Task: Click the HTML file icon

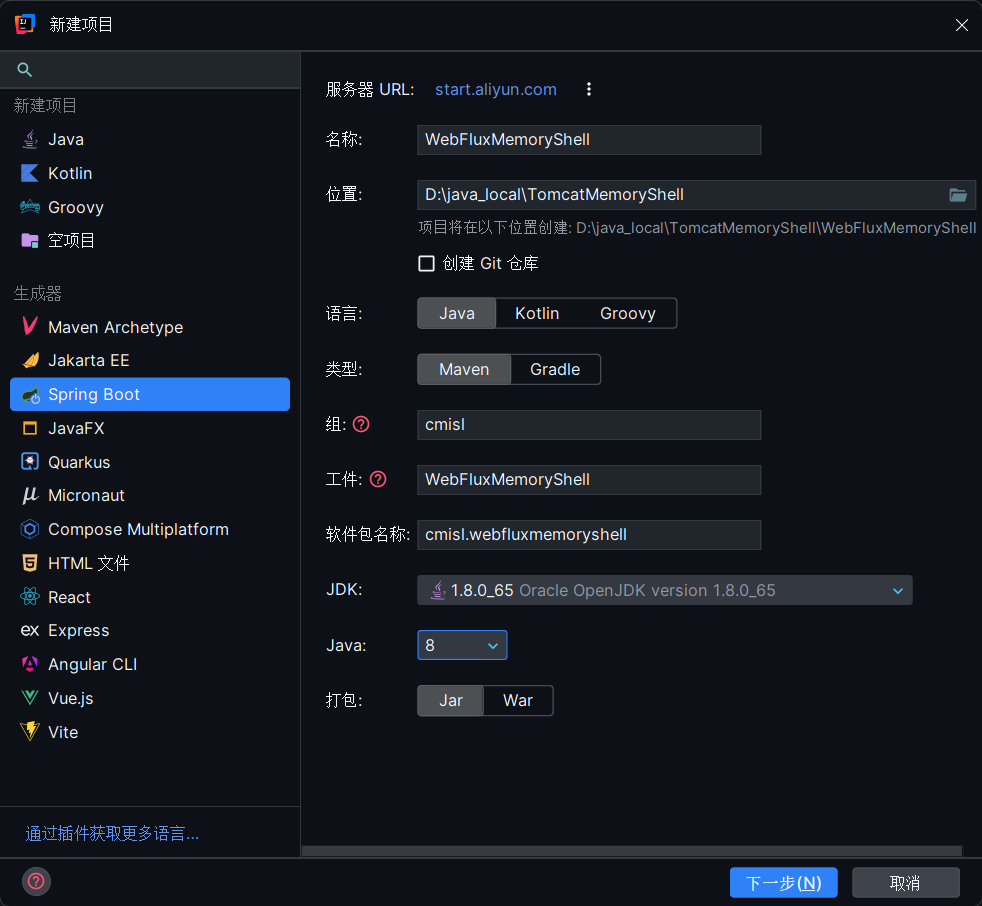Action: 30,563
